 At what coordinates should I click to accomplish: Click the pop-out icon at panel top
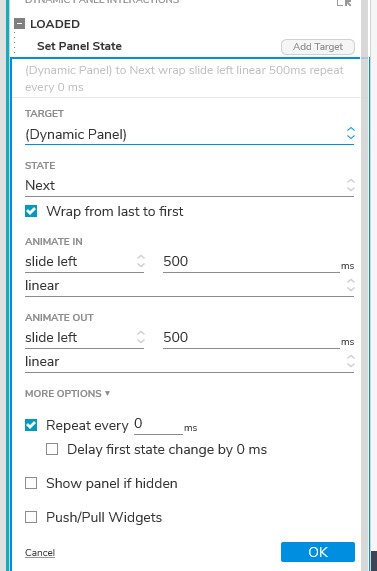click(344, 3)
